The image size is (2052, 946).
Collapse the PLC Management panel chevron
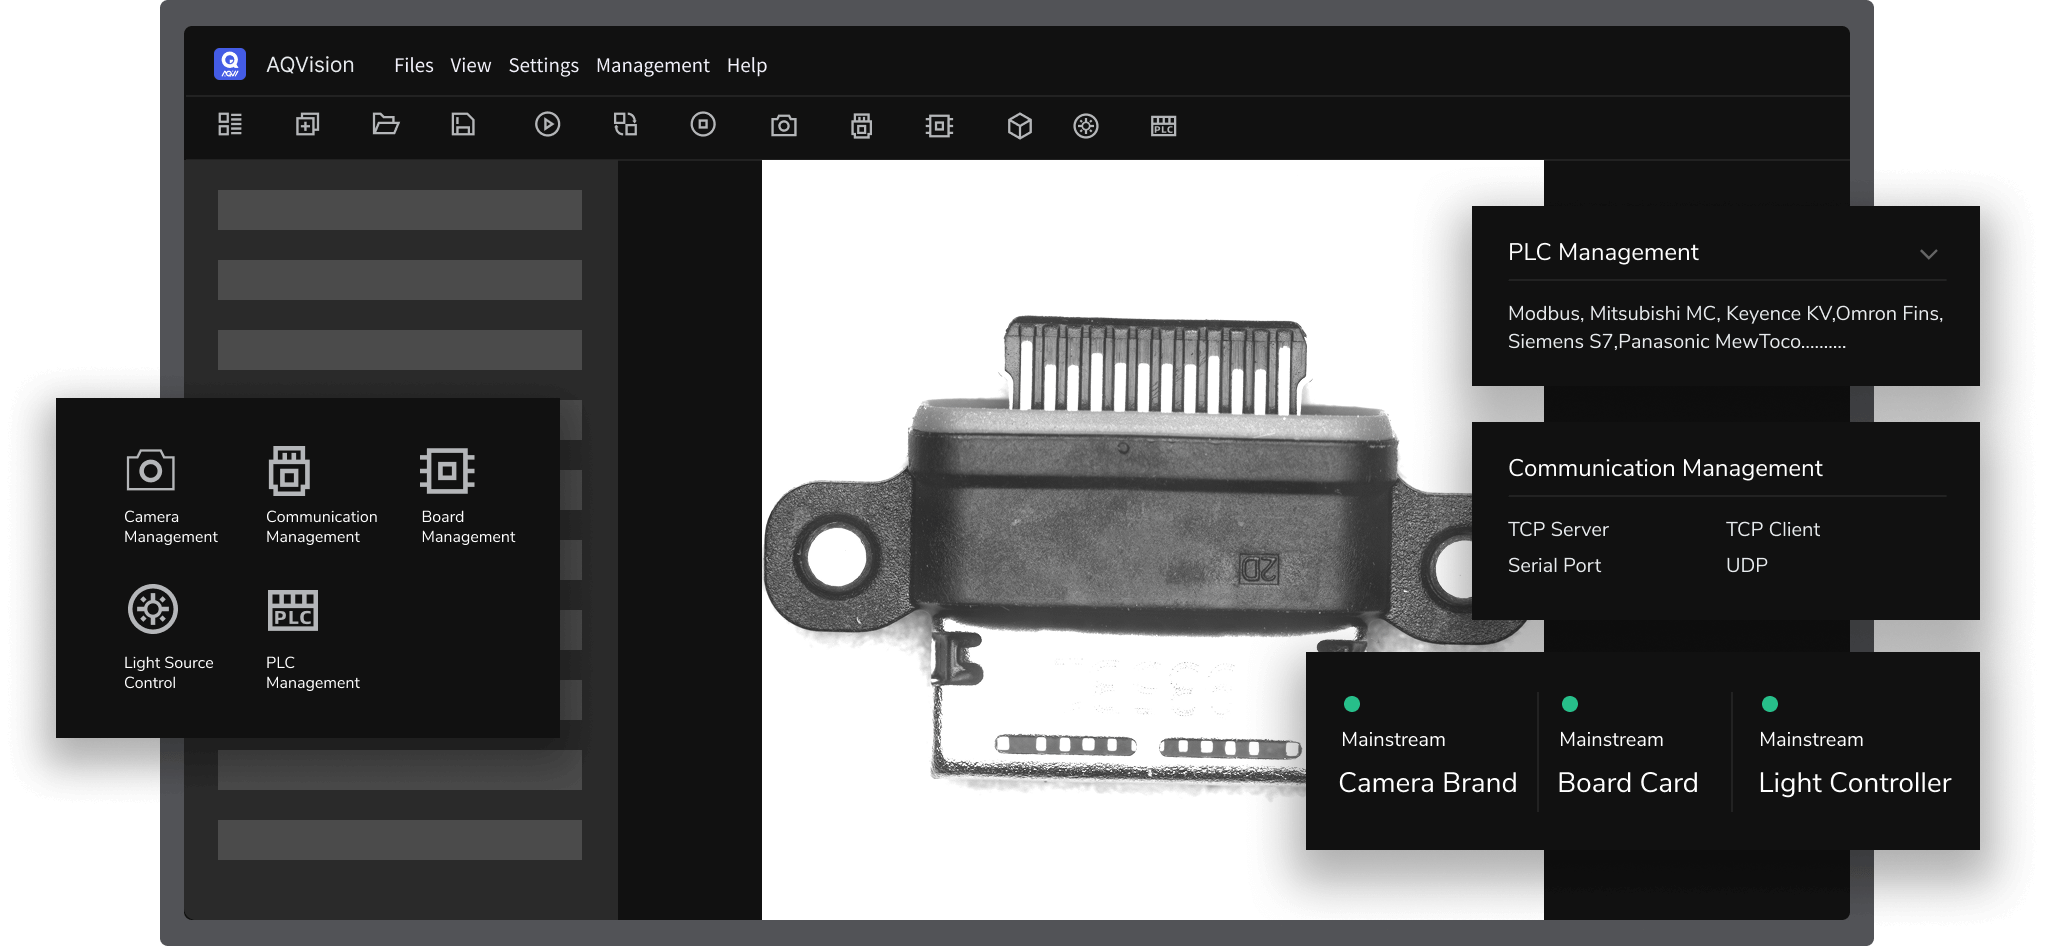pyautogui.click(x=1928, y=254)
